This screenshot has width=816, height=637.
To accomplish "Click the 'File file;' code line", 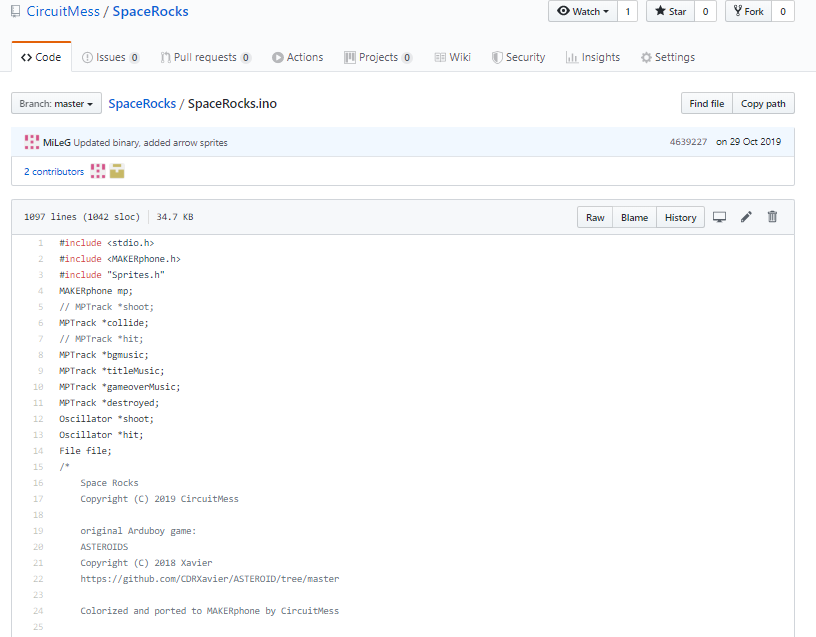I will [85, 451].
